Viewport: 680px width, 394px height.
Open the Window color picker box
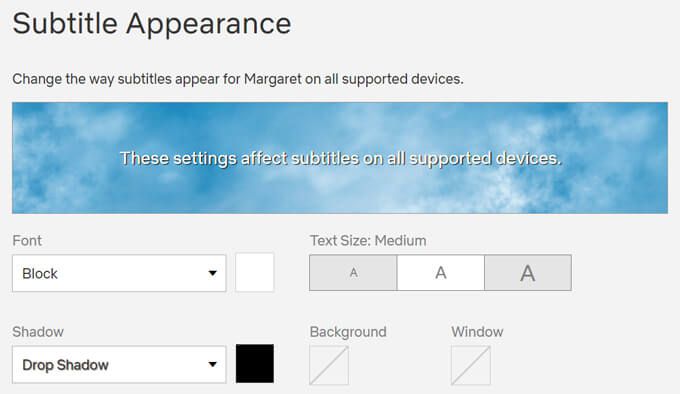tap(471, 365)
